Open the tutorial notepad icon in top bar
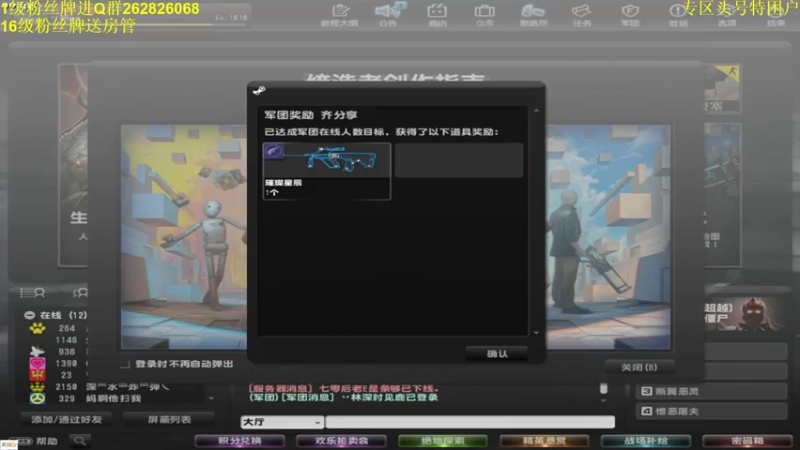The width and height of the screenshot is (800, 450). point(340,11)
